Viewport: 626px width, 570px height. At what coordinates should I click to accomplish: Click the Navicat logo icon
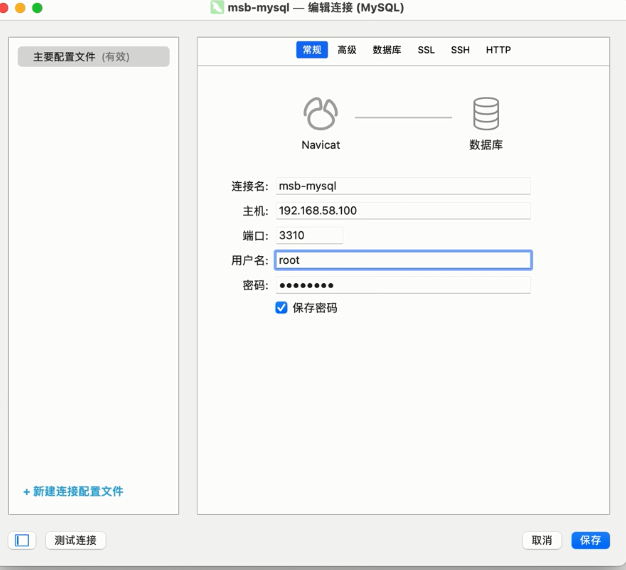click(x=321, y=114)
